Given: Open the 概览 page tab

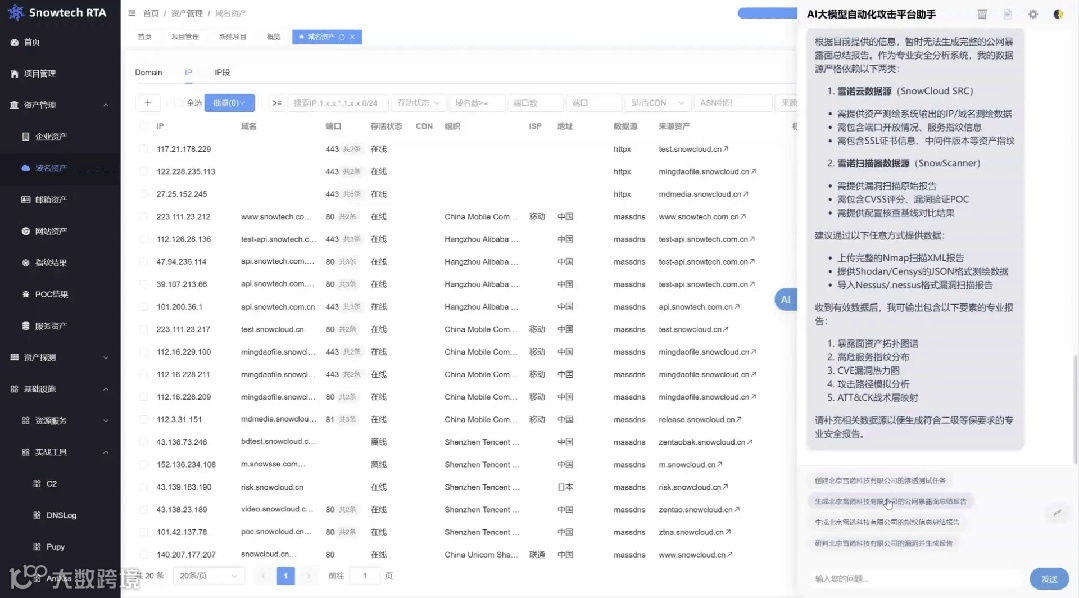Looking at the screenshot, I should tap(274, 36).
